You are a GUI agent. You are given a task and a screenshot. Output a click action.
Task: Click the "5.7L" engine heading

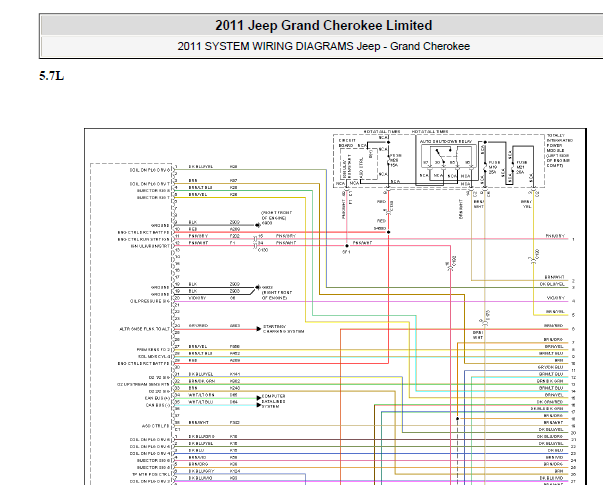pyautogui.click(x=52, y=76)
